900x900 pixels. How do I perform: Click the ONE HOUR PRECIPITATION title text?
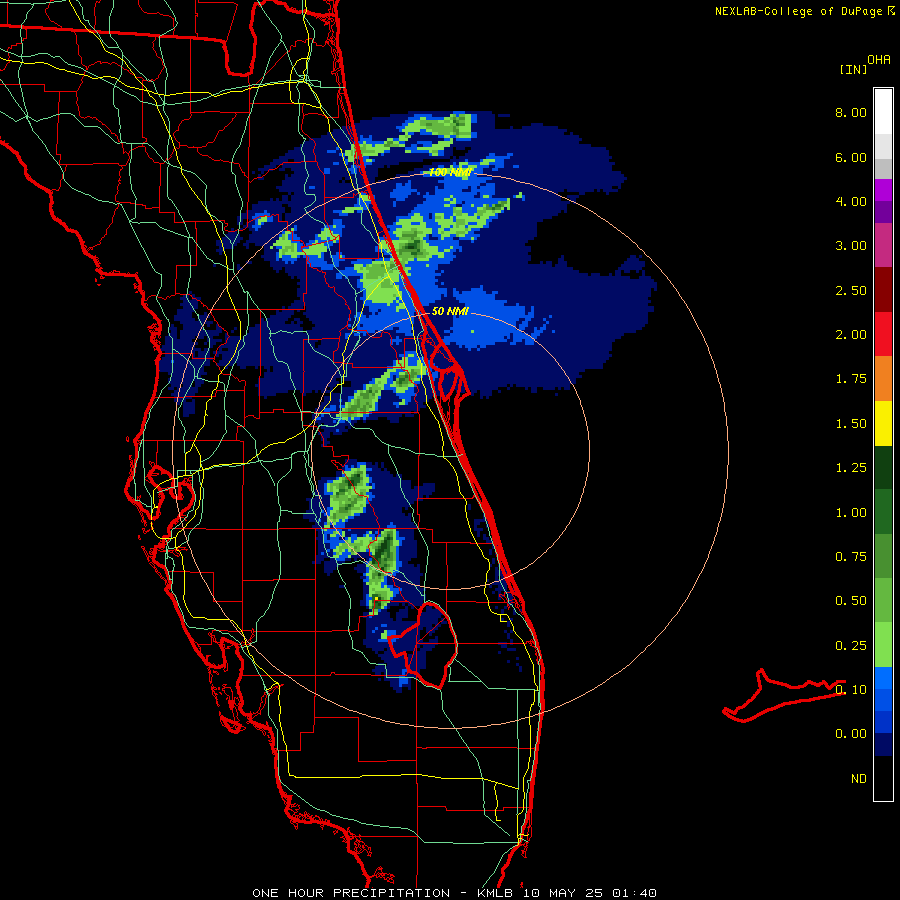pyautogui.click(x=351, y=893)
